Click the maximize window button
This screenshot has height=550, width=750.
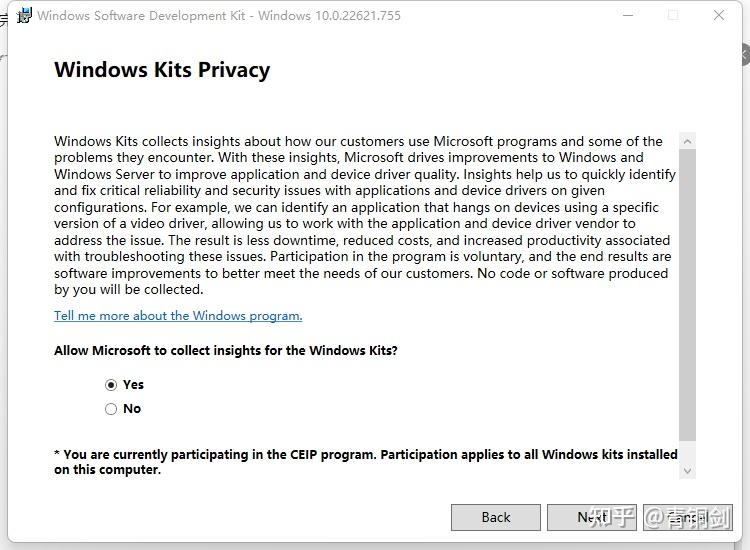(x=673, y=15)
